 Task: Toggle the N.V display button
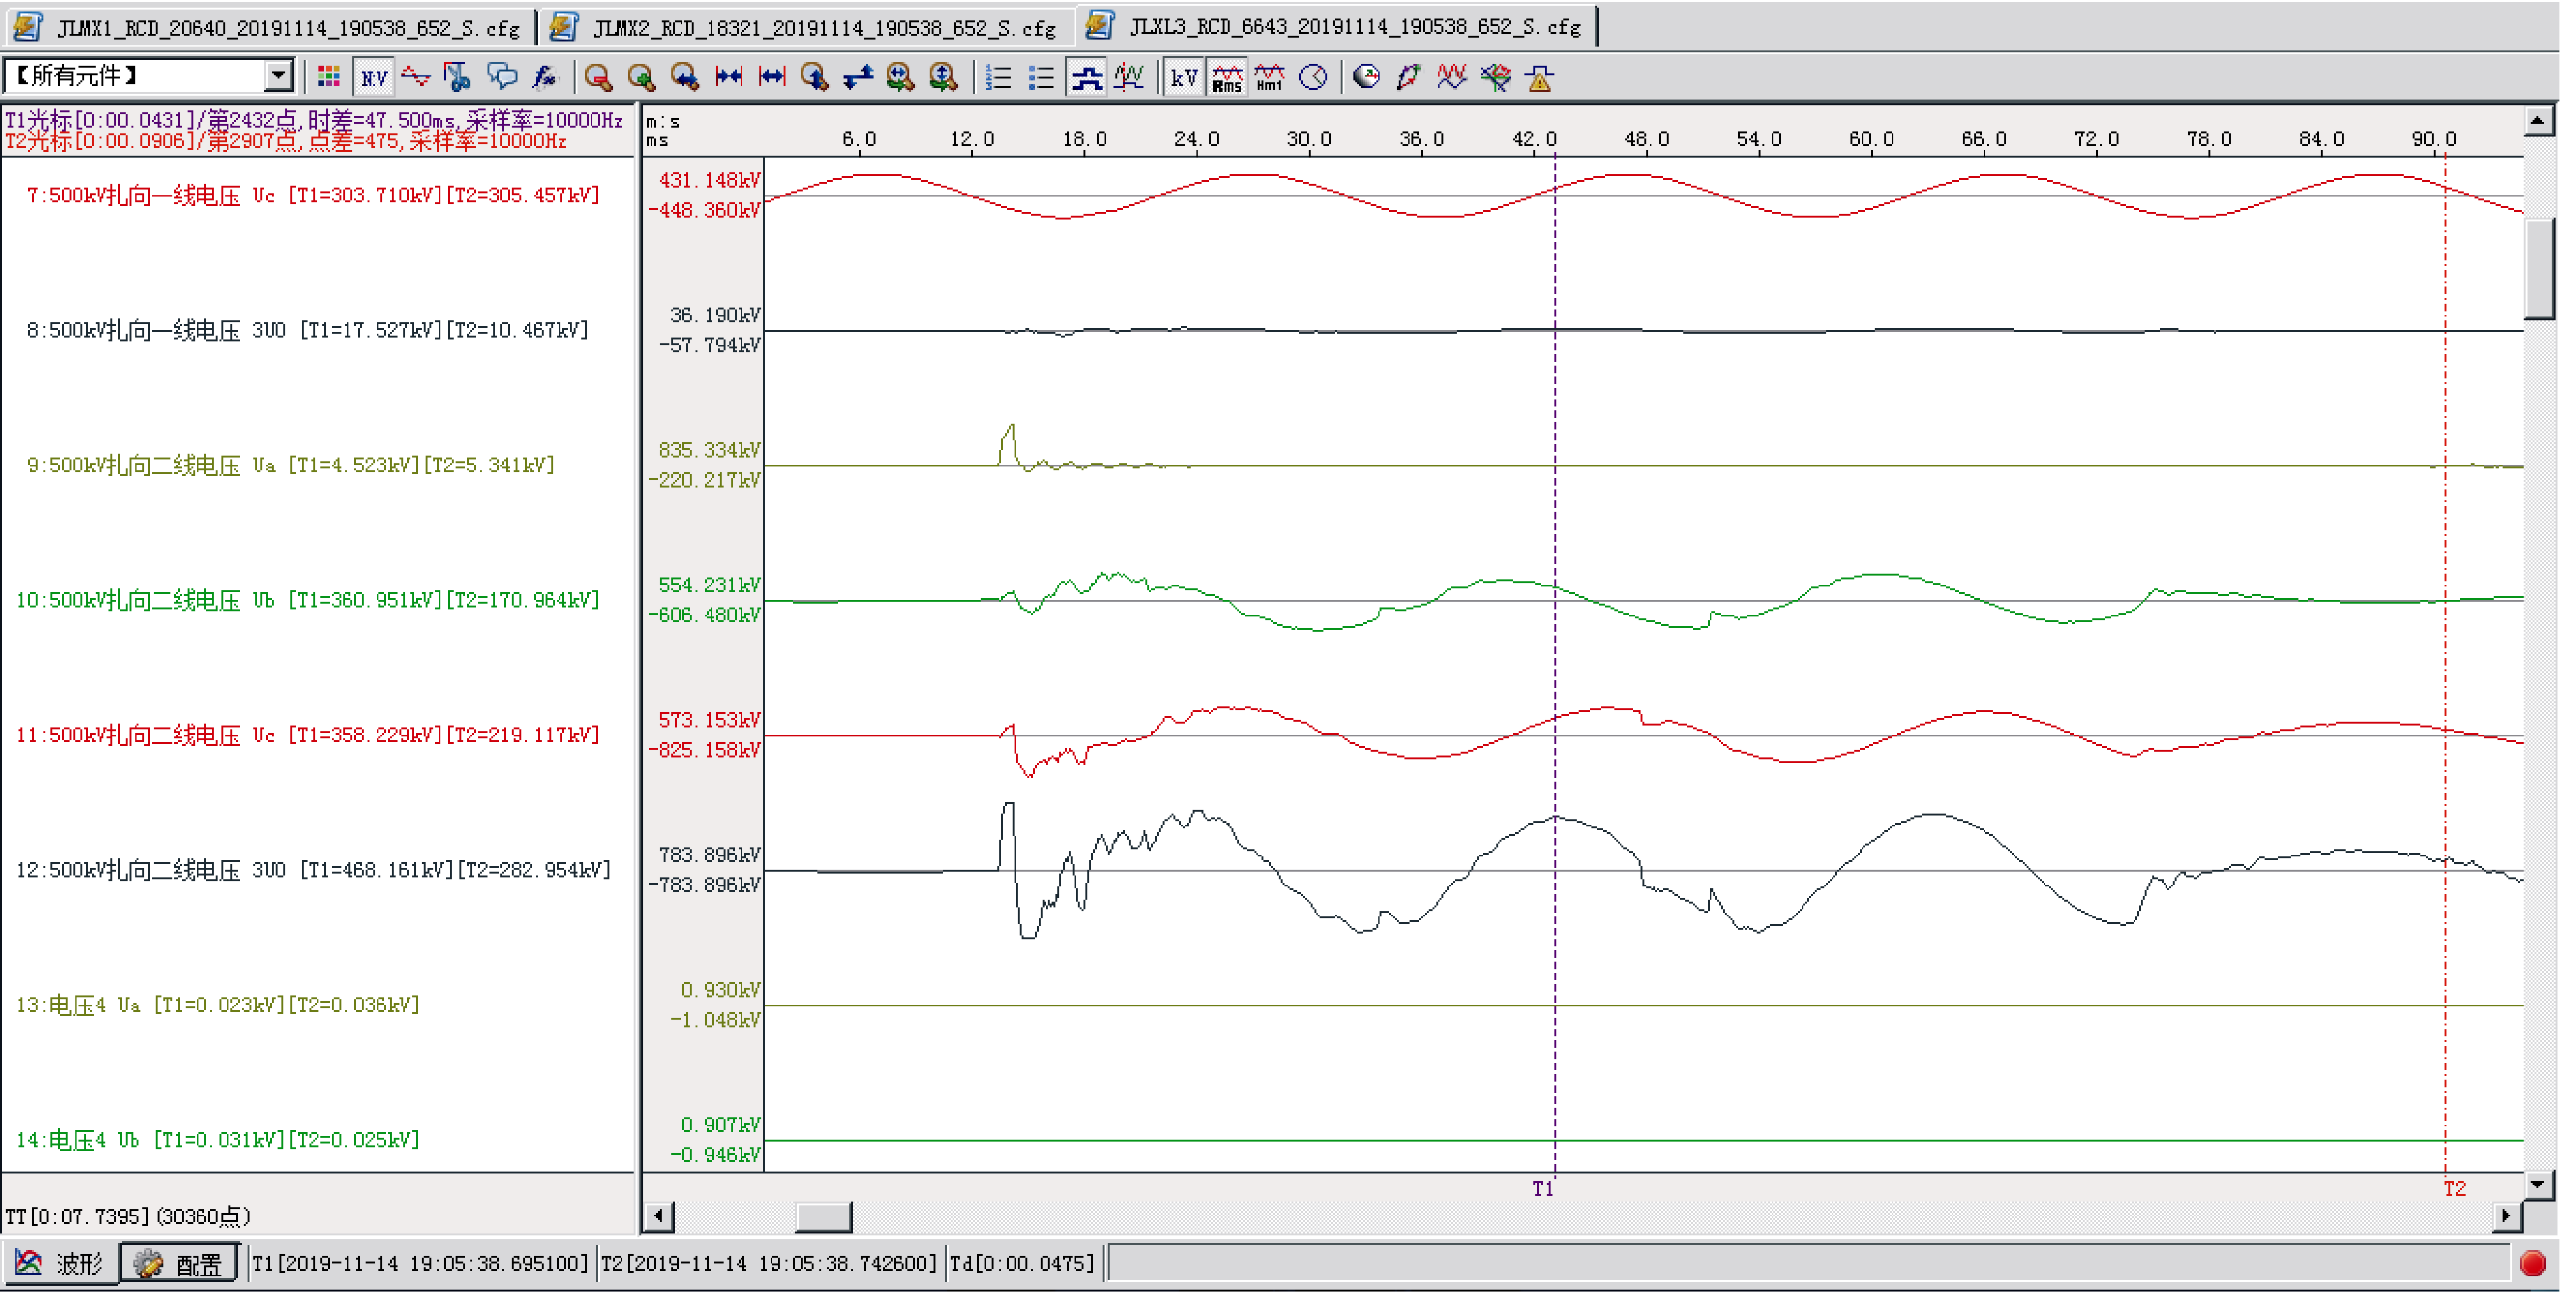374,77
